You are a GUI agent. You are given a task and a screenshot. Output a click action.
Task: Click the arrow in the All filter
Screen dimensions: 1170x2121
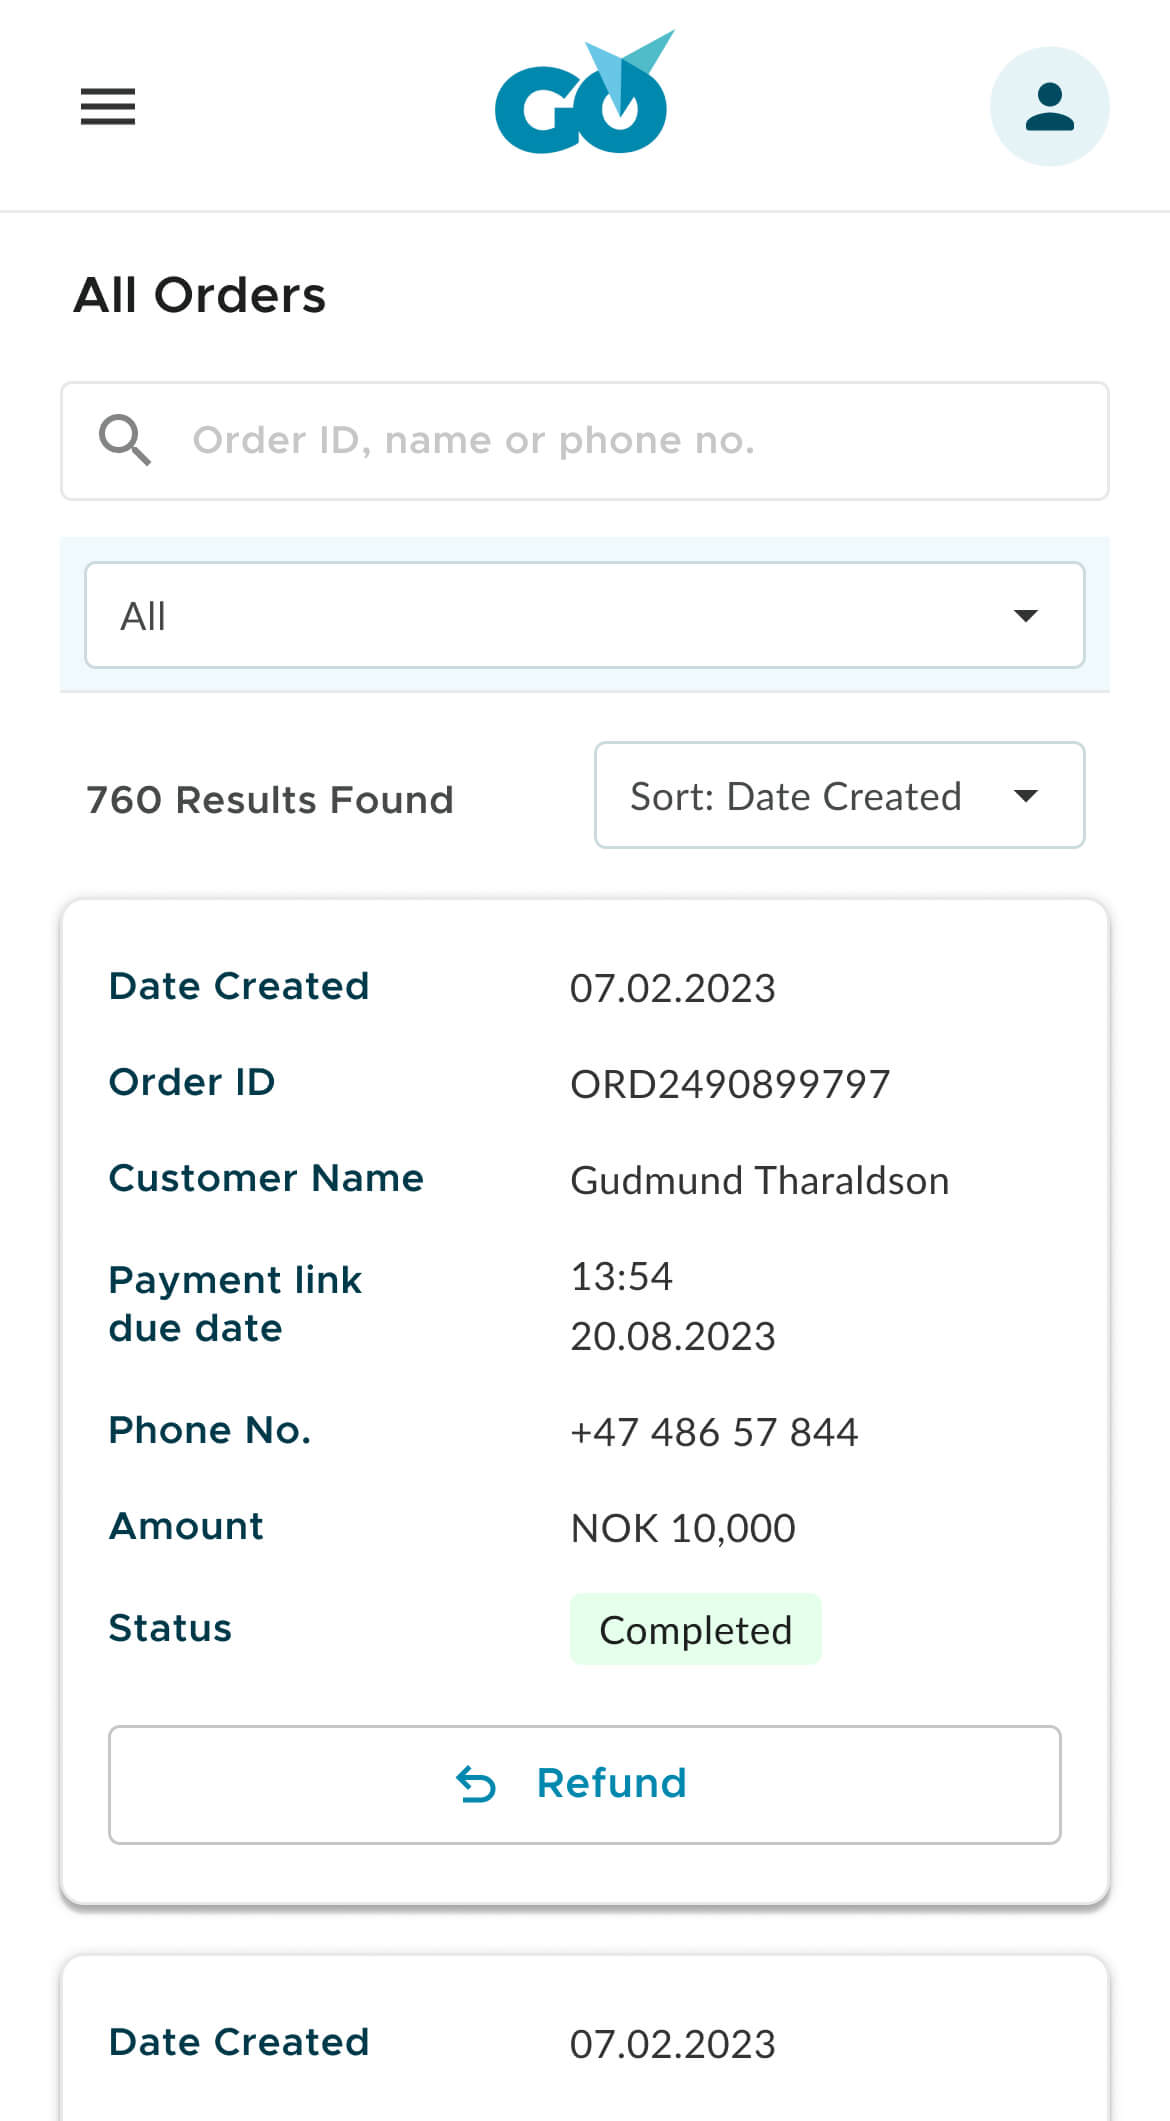(x=1025, y=615)
